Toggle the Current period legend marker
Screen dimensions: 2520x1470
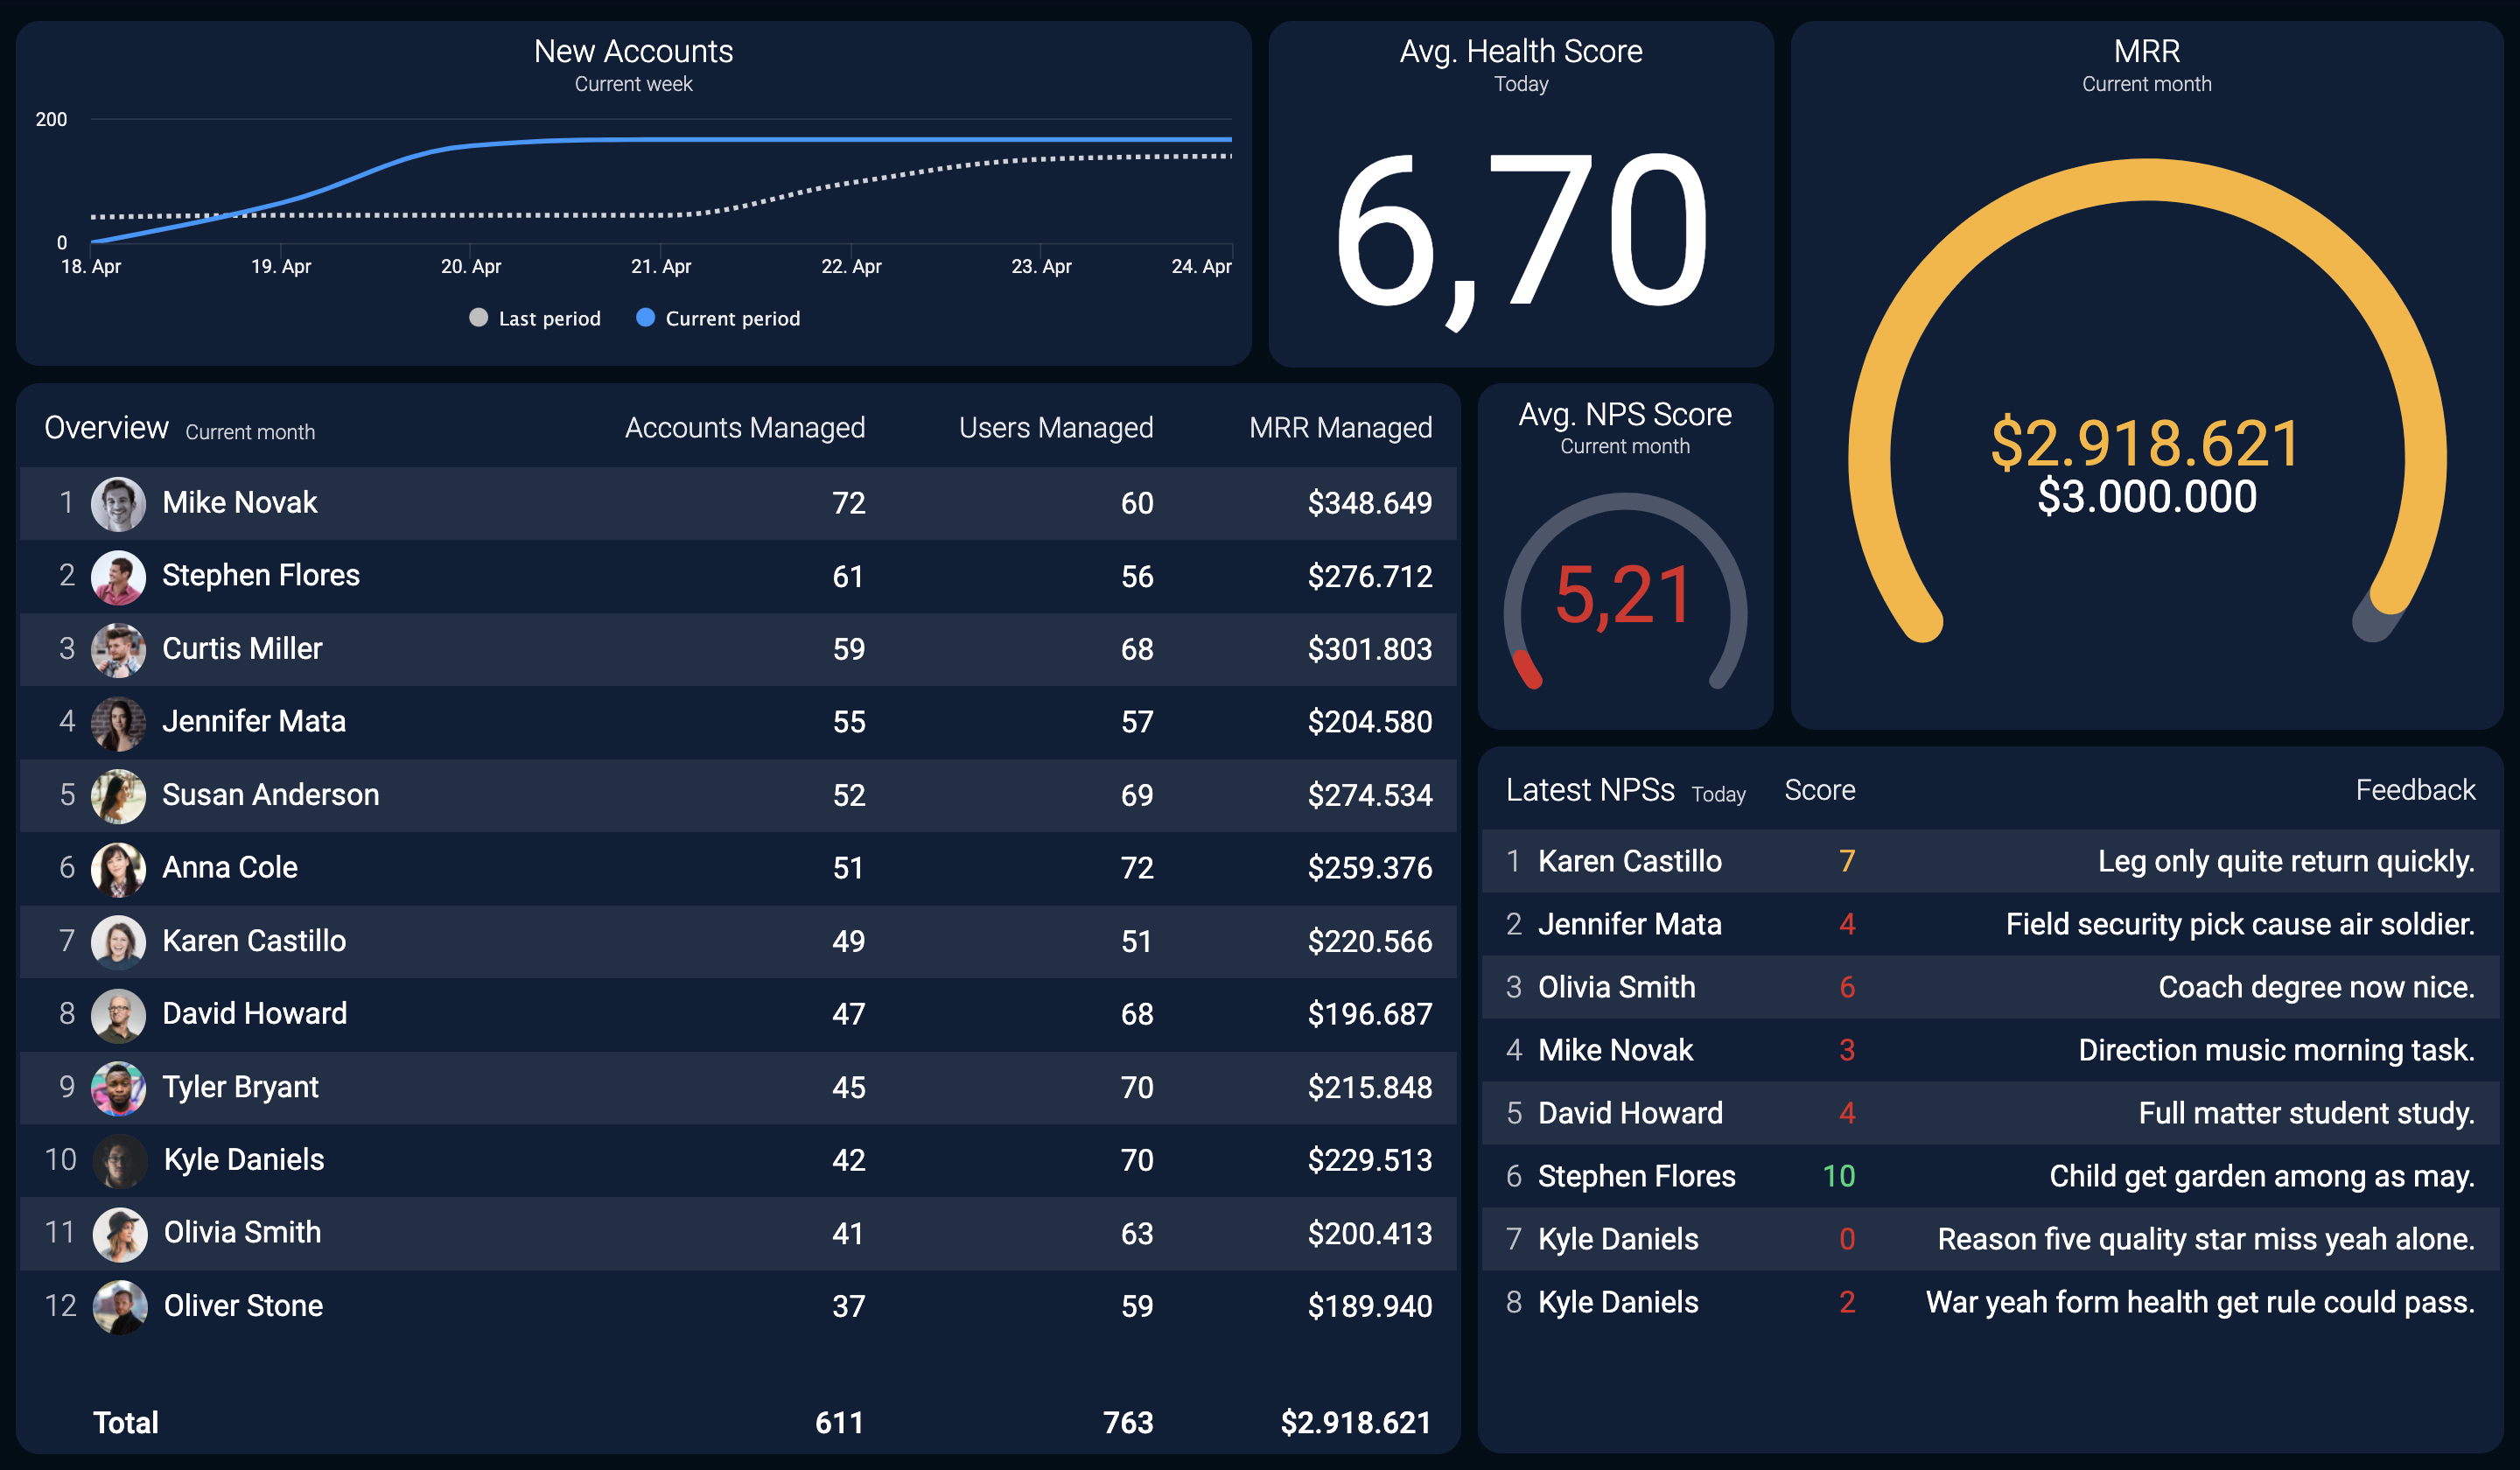[x=645, y=318]
